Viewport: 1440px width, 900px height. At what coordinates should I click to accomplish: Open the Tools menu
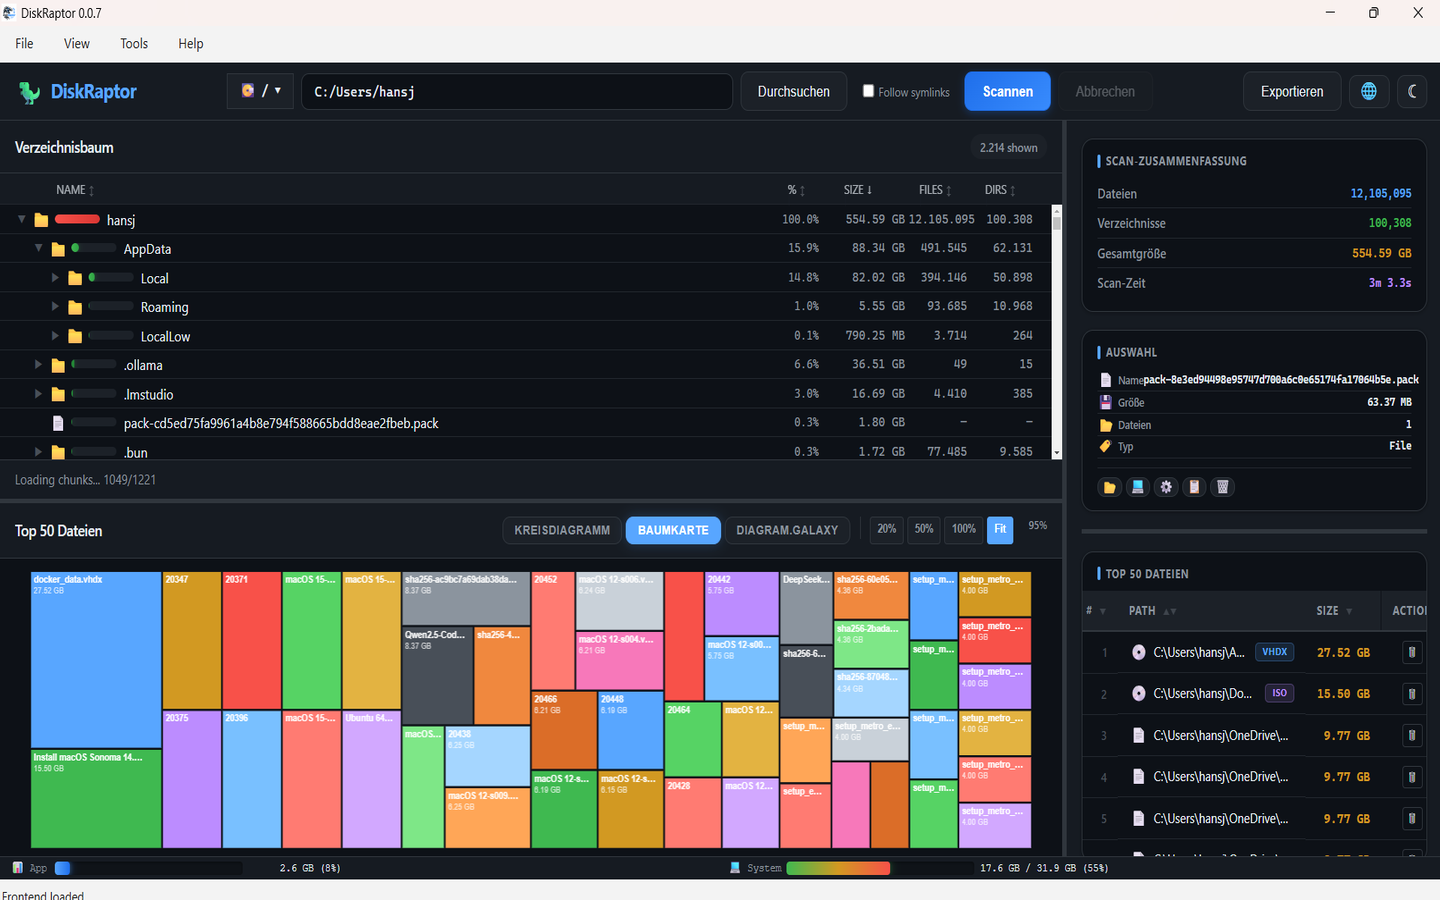[x=134, y=43]
